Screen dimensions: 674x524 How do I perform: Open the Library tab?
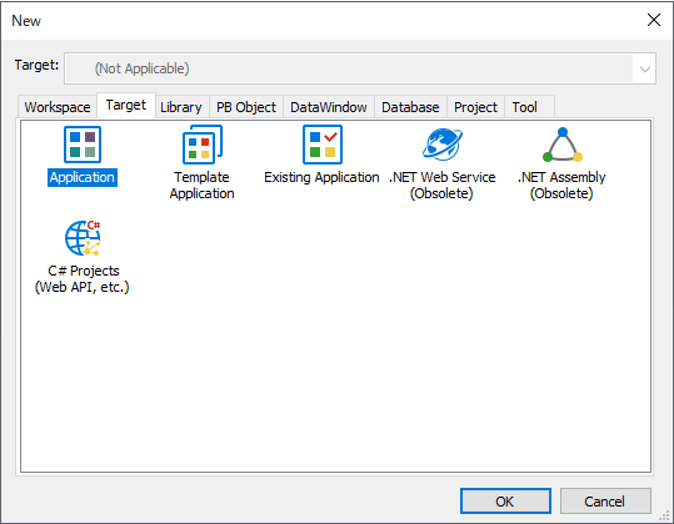pos(181,107)
